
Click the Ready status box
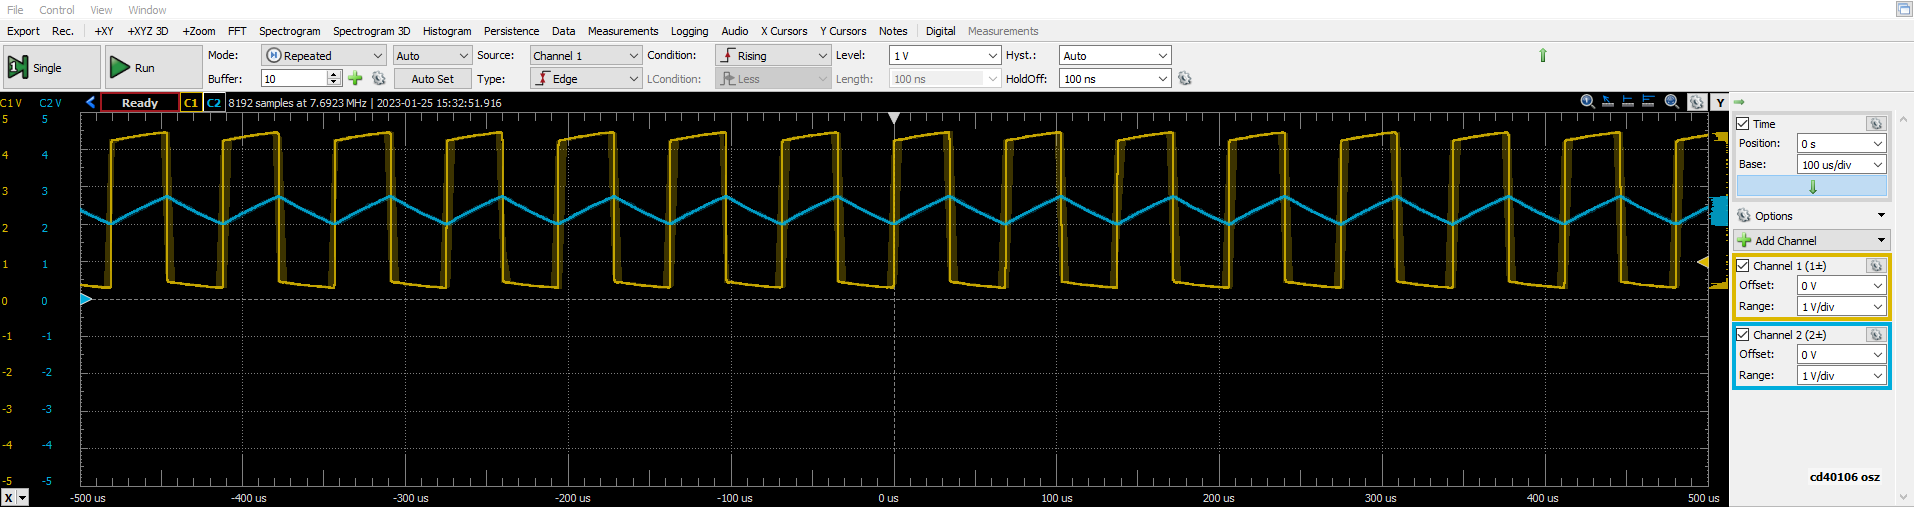point(140,102)
